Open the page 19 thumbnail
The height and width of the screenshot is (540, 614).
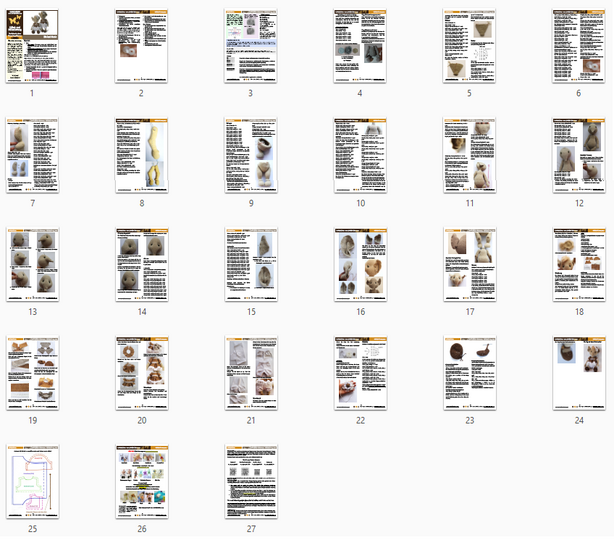click(x=32, y=372)
